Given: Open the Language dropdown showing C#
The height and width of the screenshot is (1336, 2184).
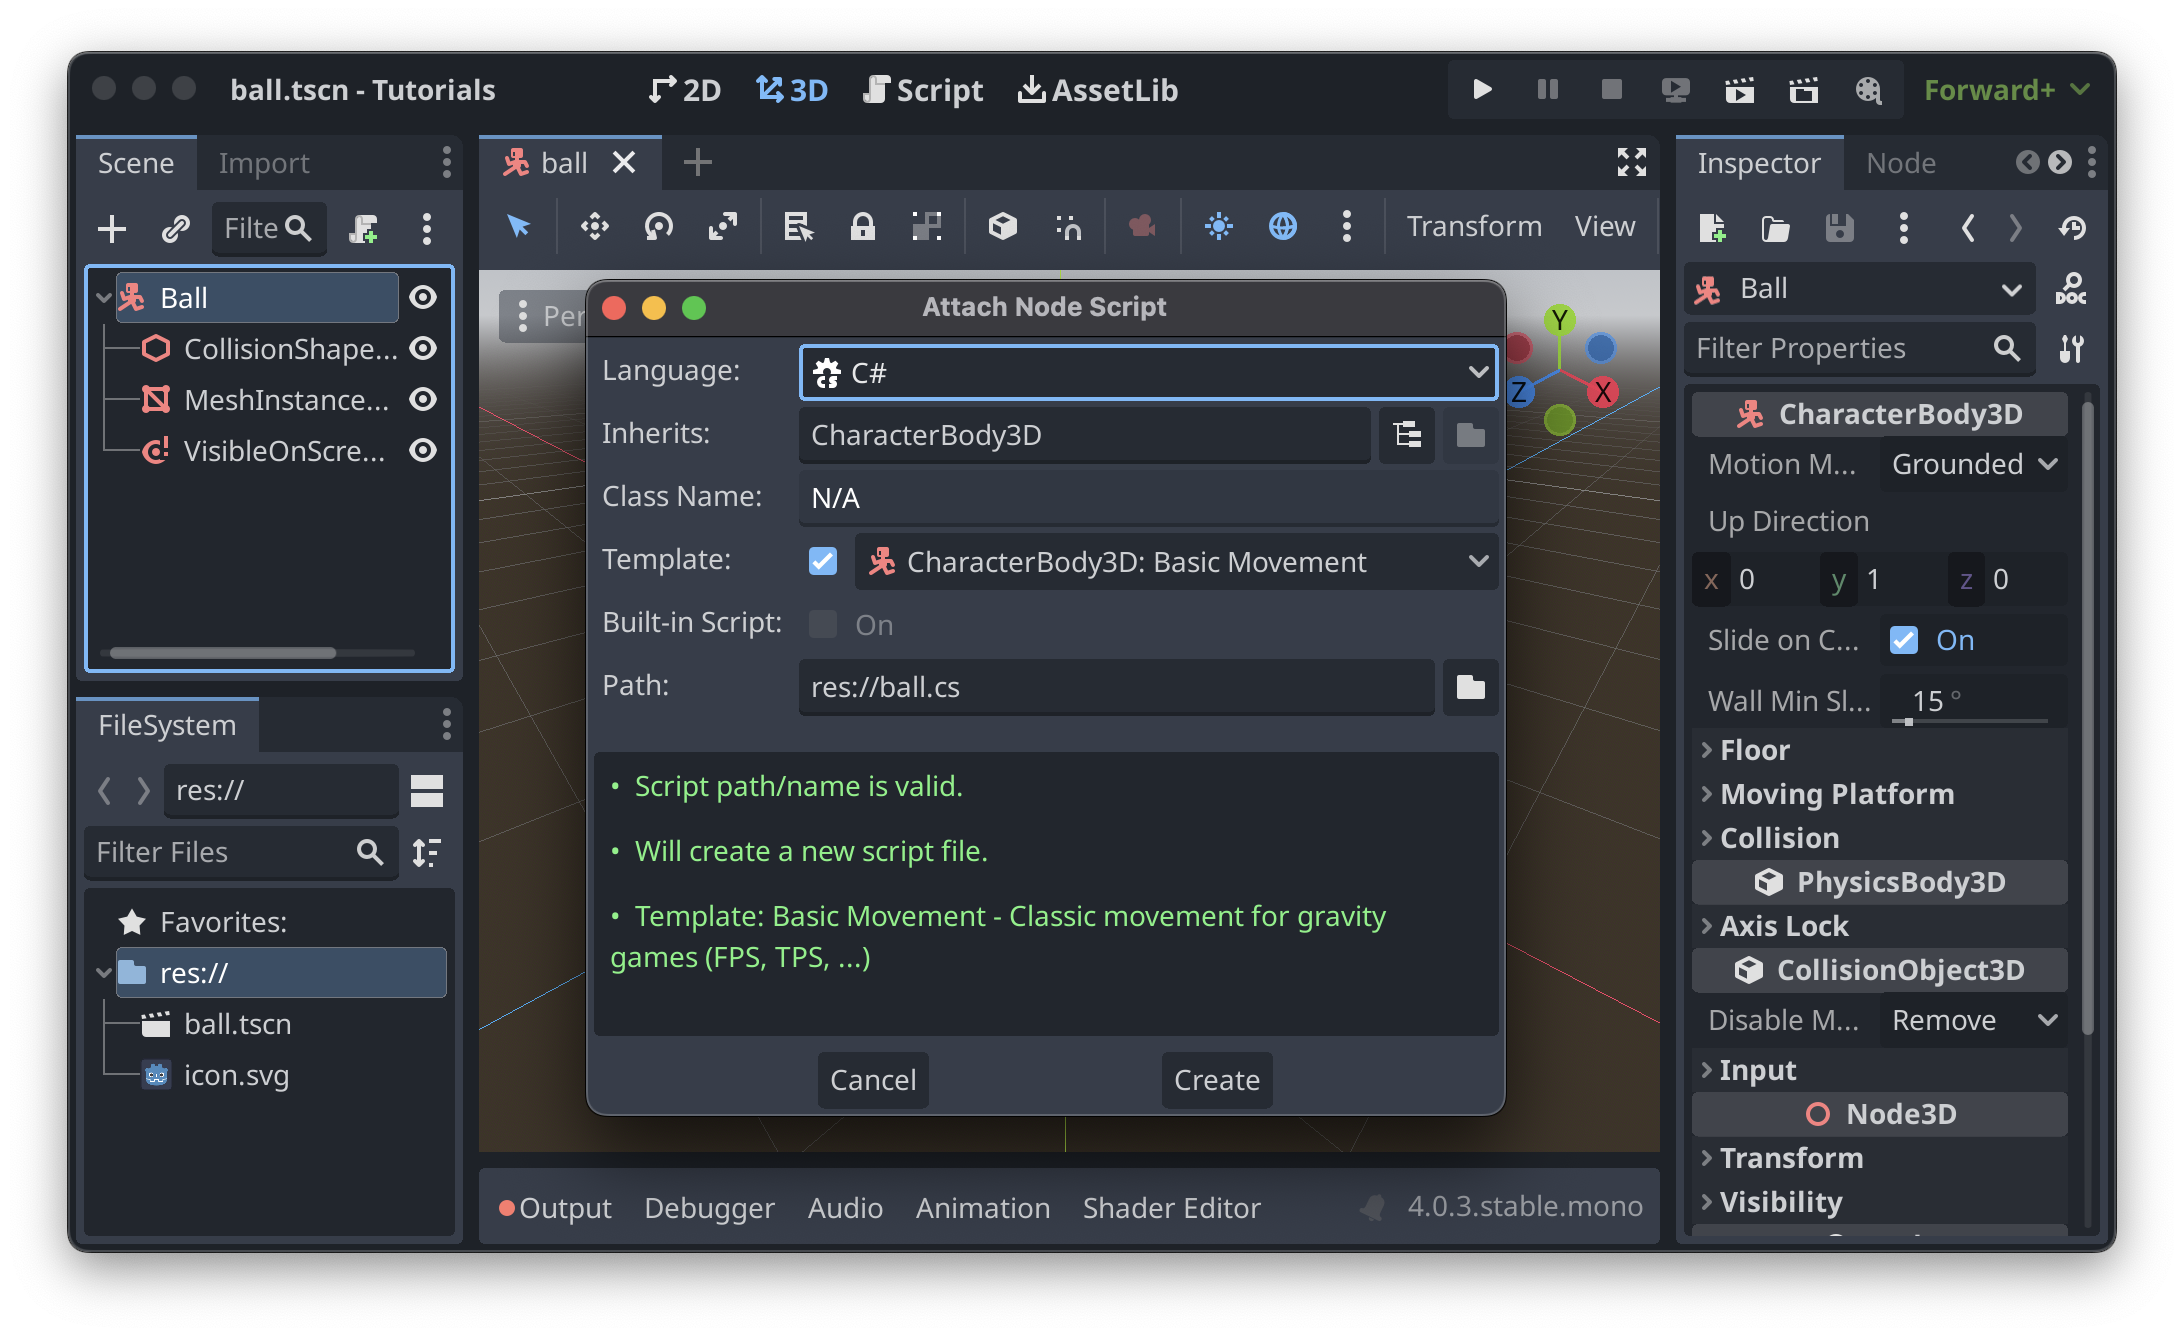Looking at the screenshot, I should point(1146,371).
